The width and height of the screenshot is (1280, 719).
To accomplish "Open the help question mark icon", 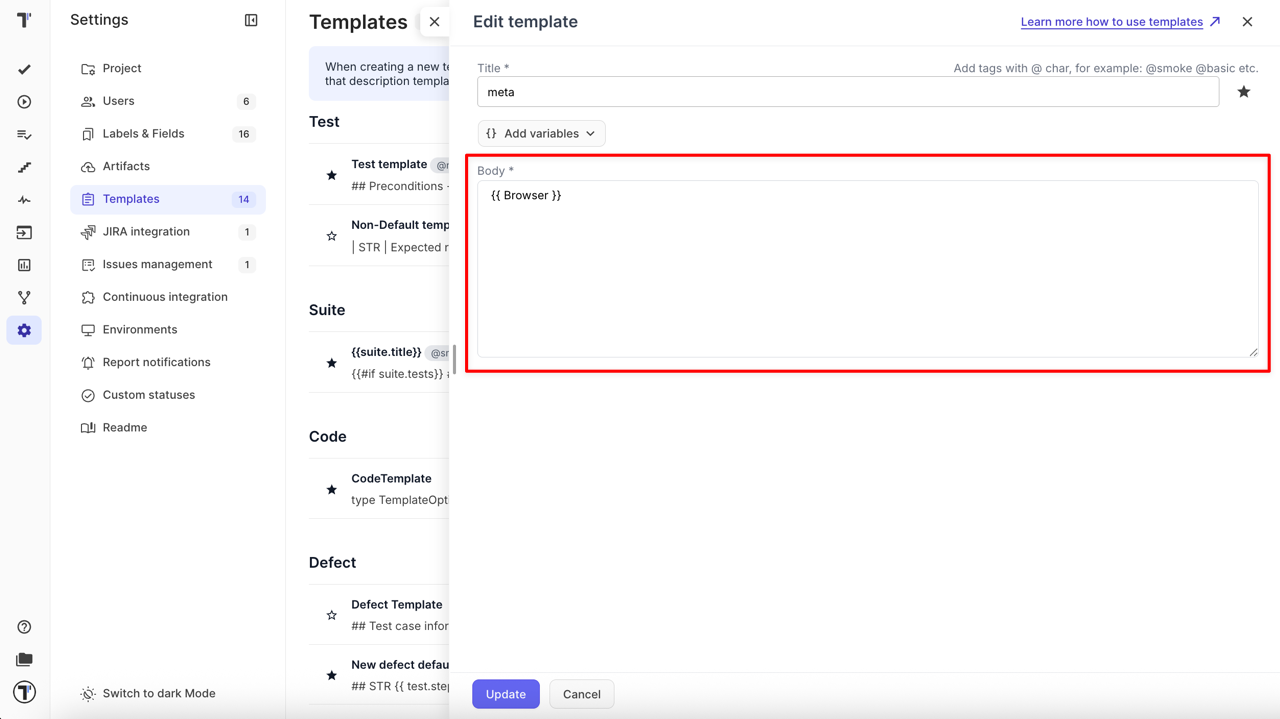I will [x=24, y=627].
